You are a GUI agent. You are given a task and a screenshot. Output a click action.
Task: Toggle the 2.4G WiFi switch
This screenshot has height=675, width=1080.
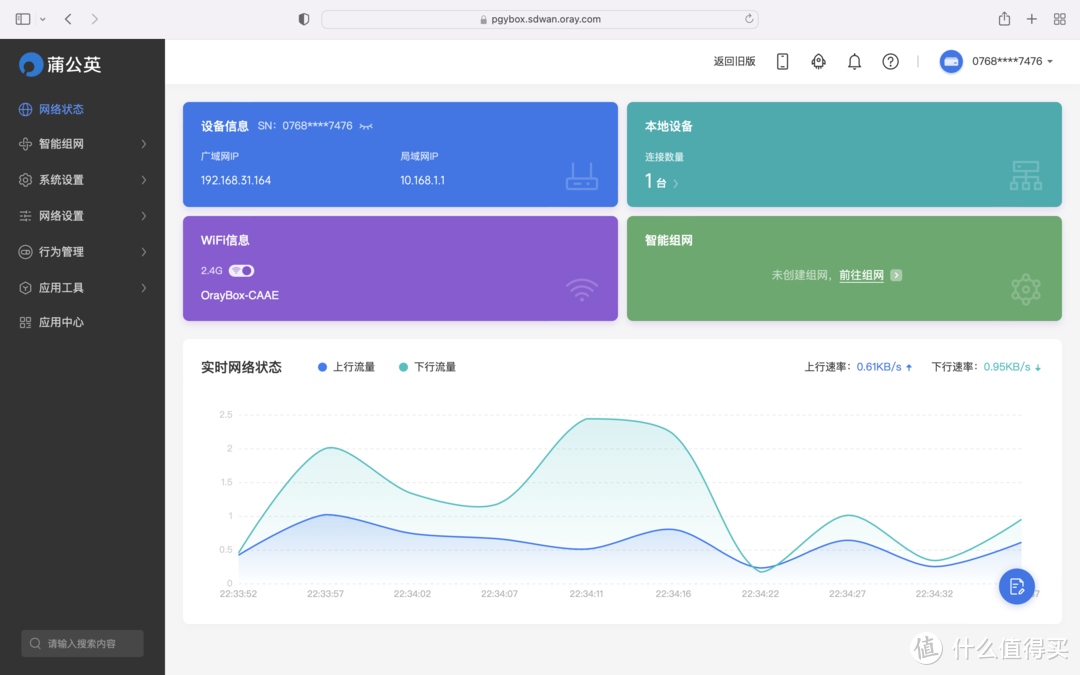pos(239,269)
